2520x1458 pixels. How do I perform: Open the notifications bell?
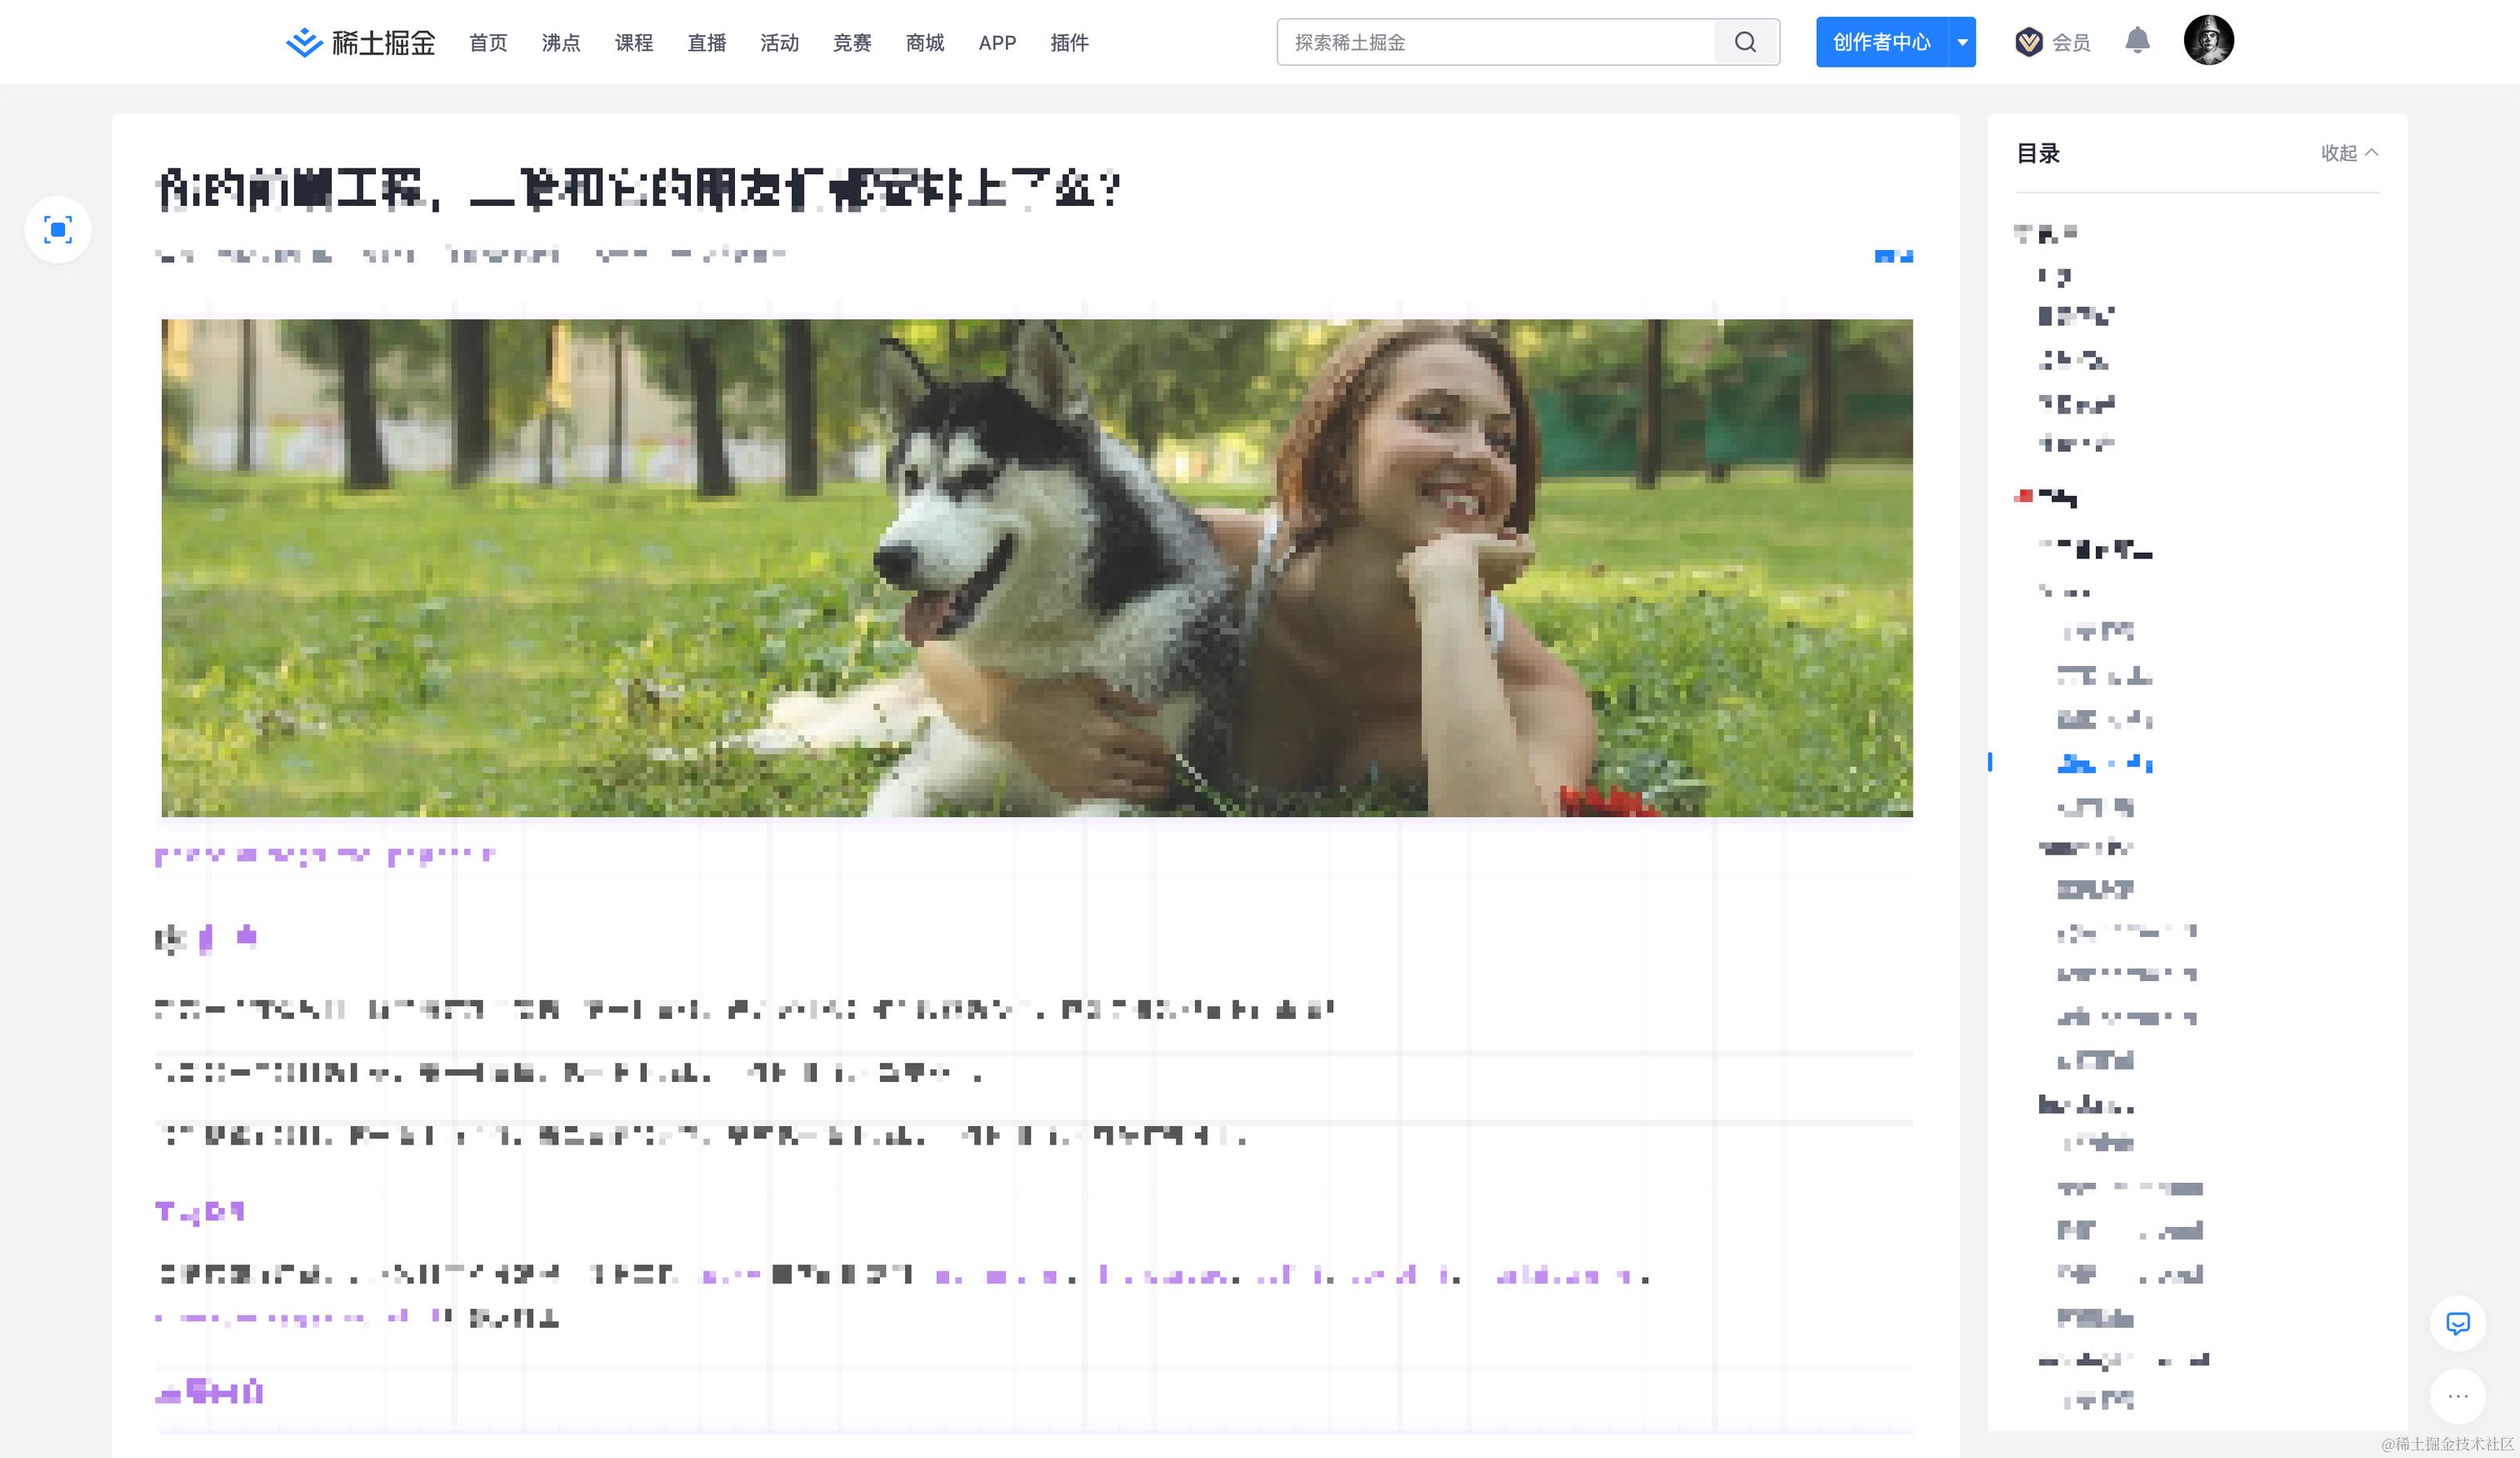click(2137, 41)
